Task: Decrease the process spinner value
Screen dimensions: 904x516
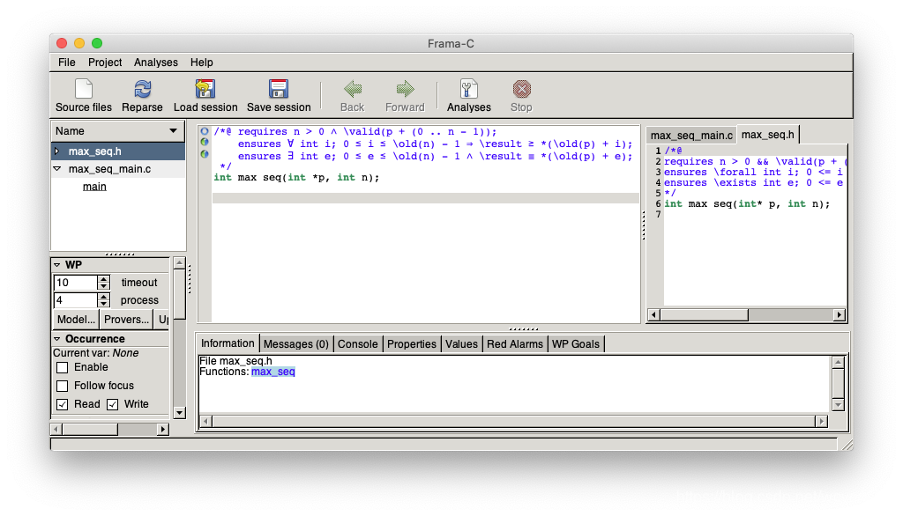Action: tap(103, 304)
